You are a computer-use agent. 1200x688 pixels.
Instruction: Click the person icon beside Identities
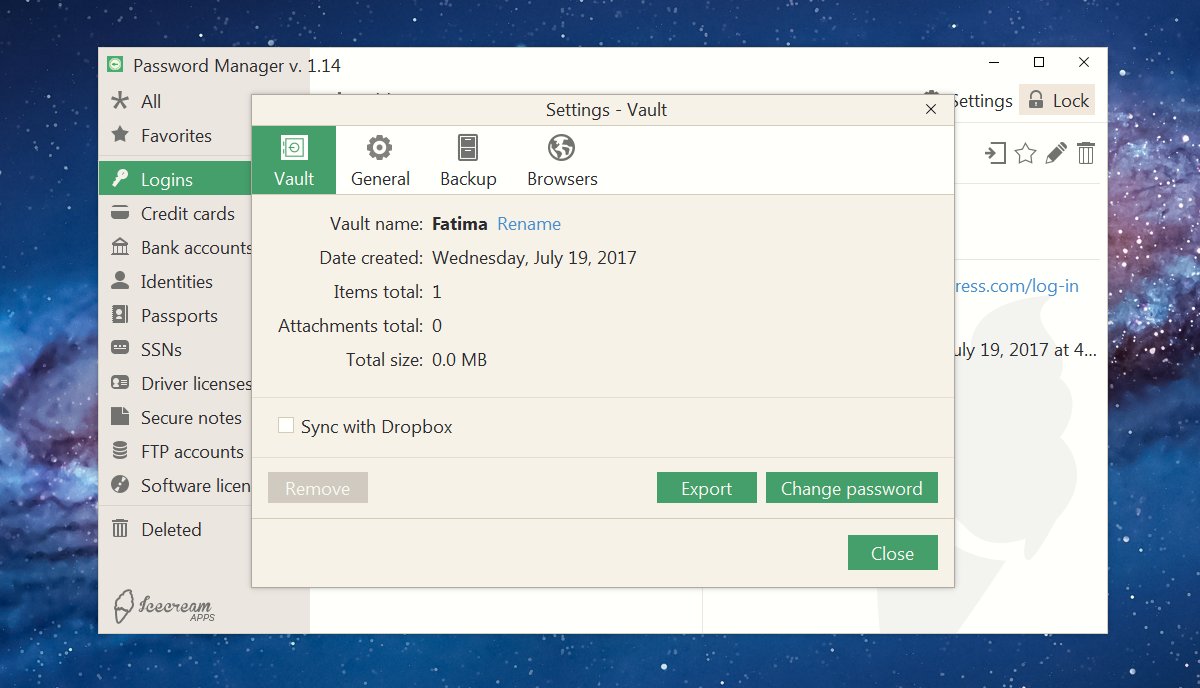120,280
